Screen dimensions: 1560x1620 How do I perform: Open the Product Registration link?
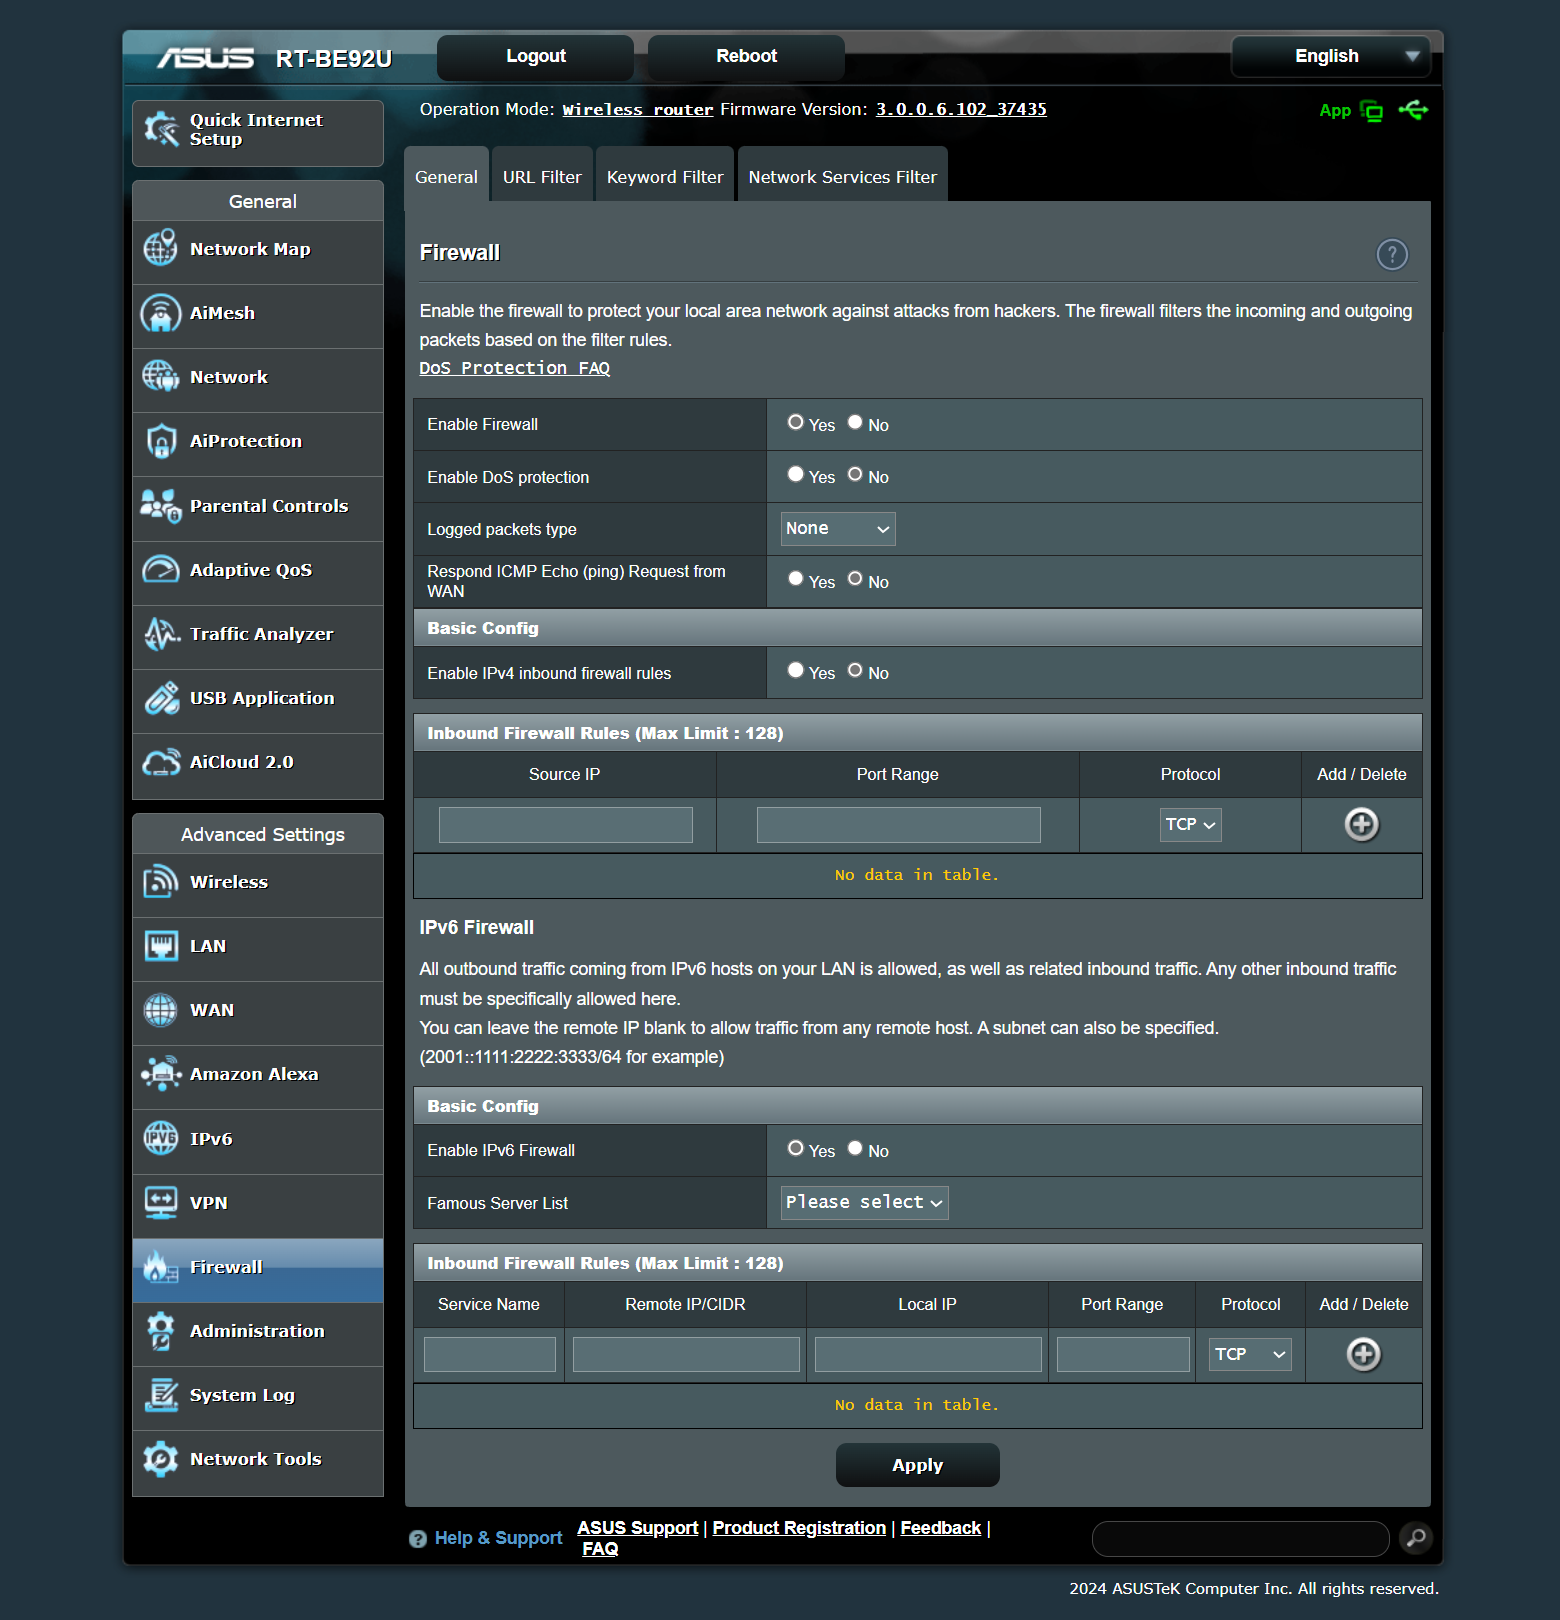tap(799, 1528)
